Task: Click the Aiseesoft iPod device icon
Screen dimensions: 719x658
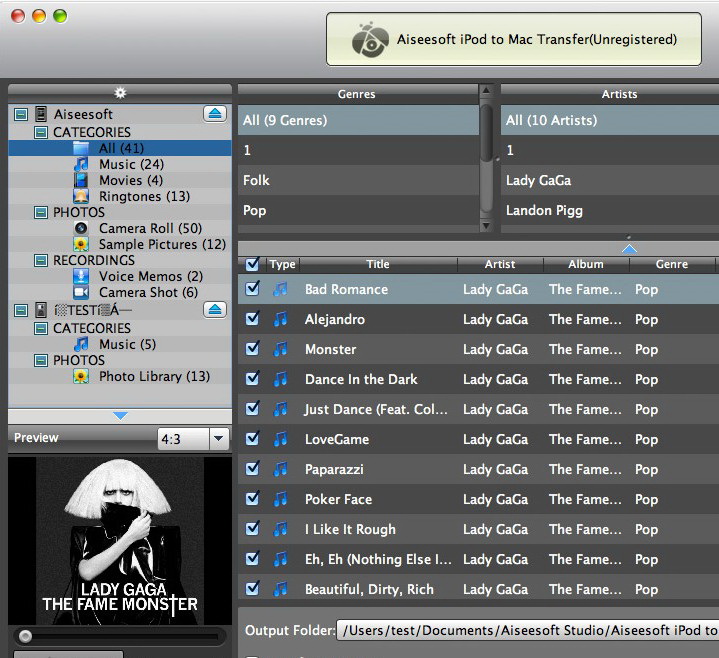Action: [41, 114]
